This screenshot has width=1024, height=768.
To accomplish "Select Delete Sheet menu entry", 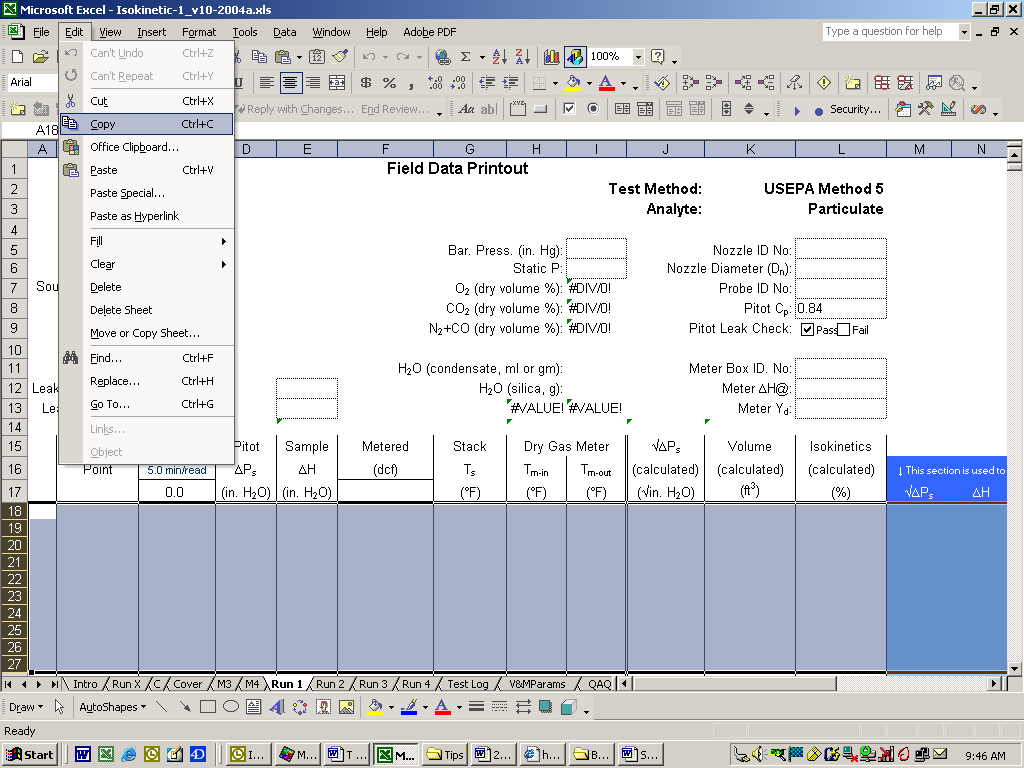I will 146,310.
